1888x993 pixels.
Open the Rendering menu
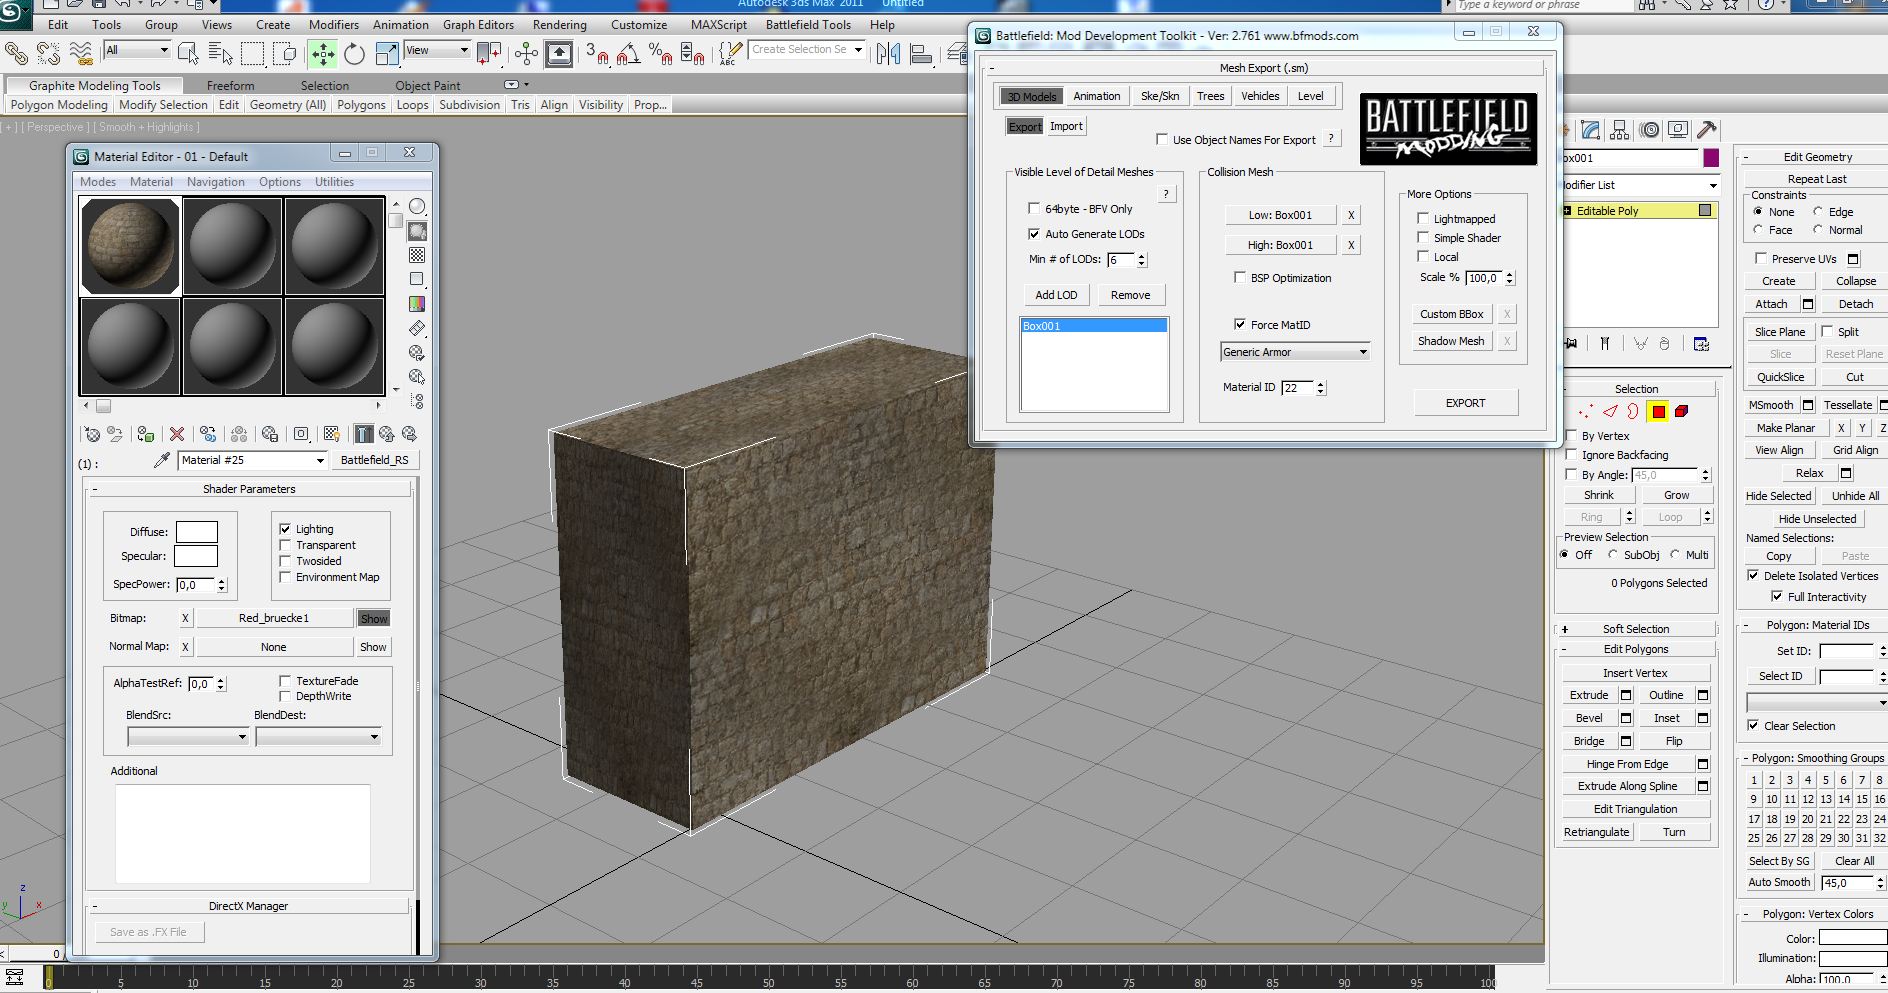[x=559, y=25]
